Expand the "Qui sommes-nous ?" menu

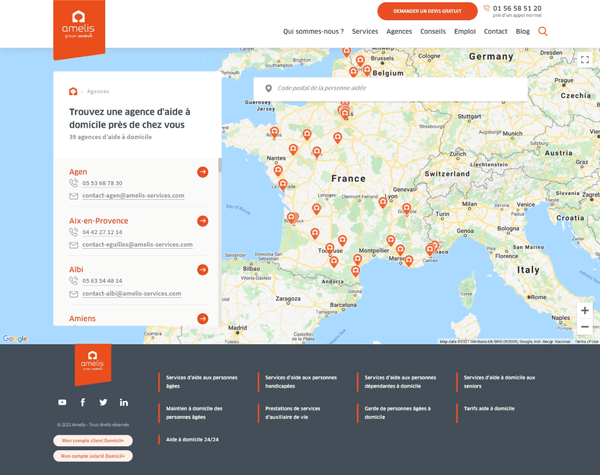coord(313,31)
